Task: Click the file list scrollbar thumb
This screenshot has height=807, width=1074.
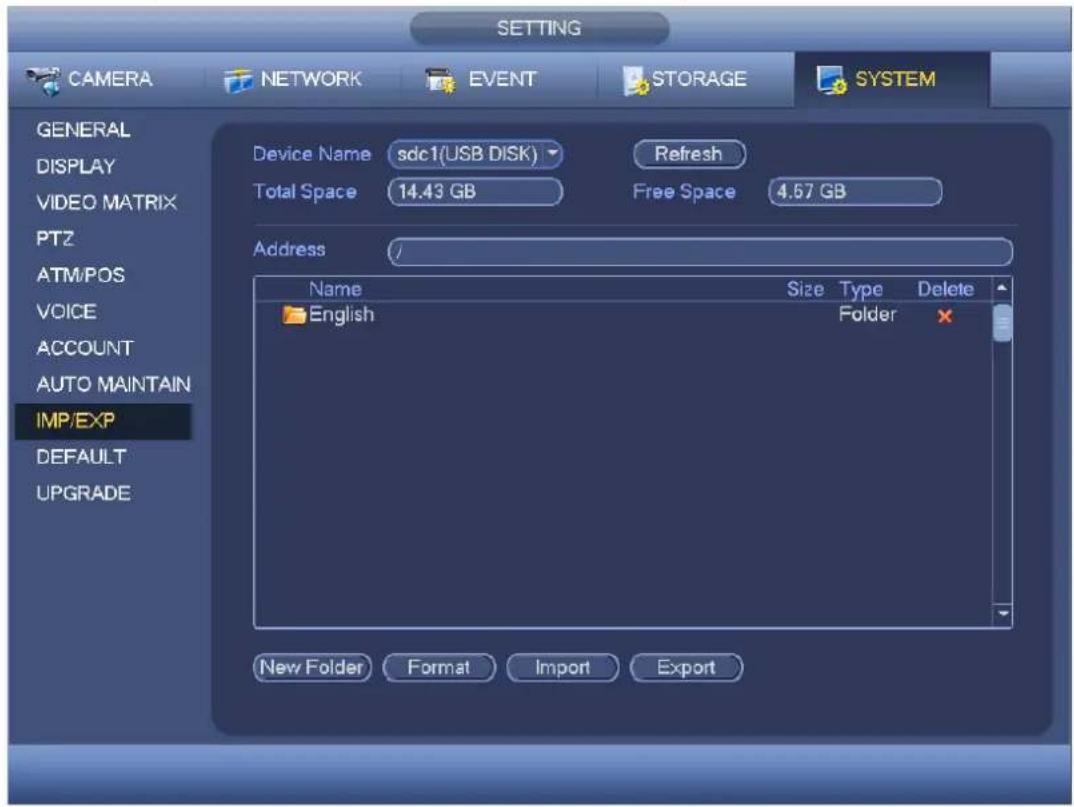Action: [1002, 323]
